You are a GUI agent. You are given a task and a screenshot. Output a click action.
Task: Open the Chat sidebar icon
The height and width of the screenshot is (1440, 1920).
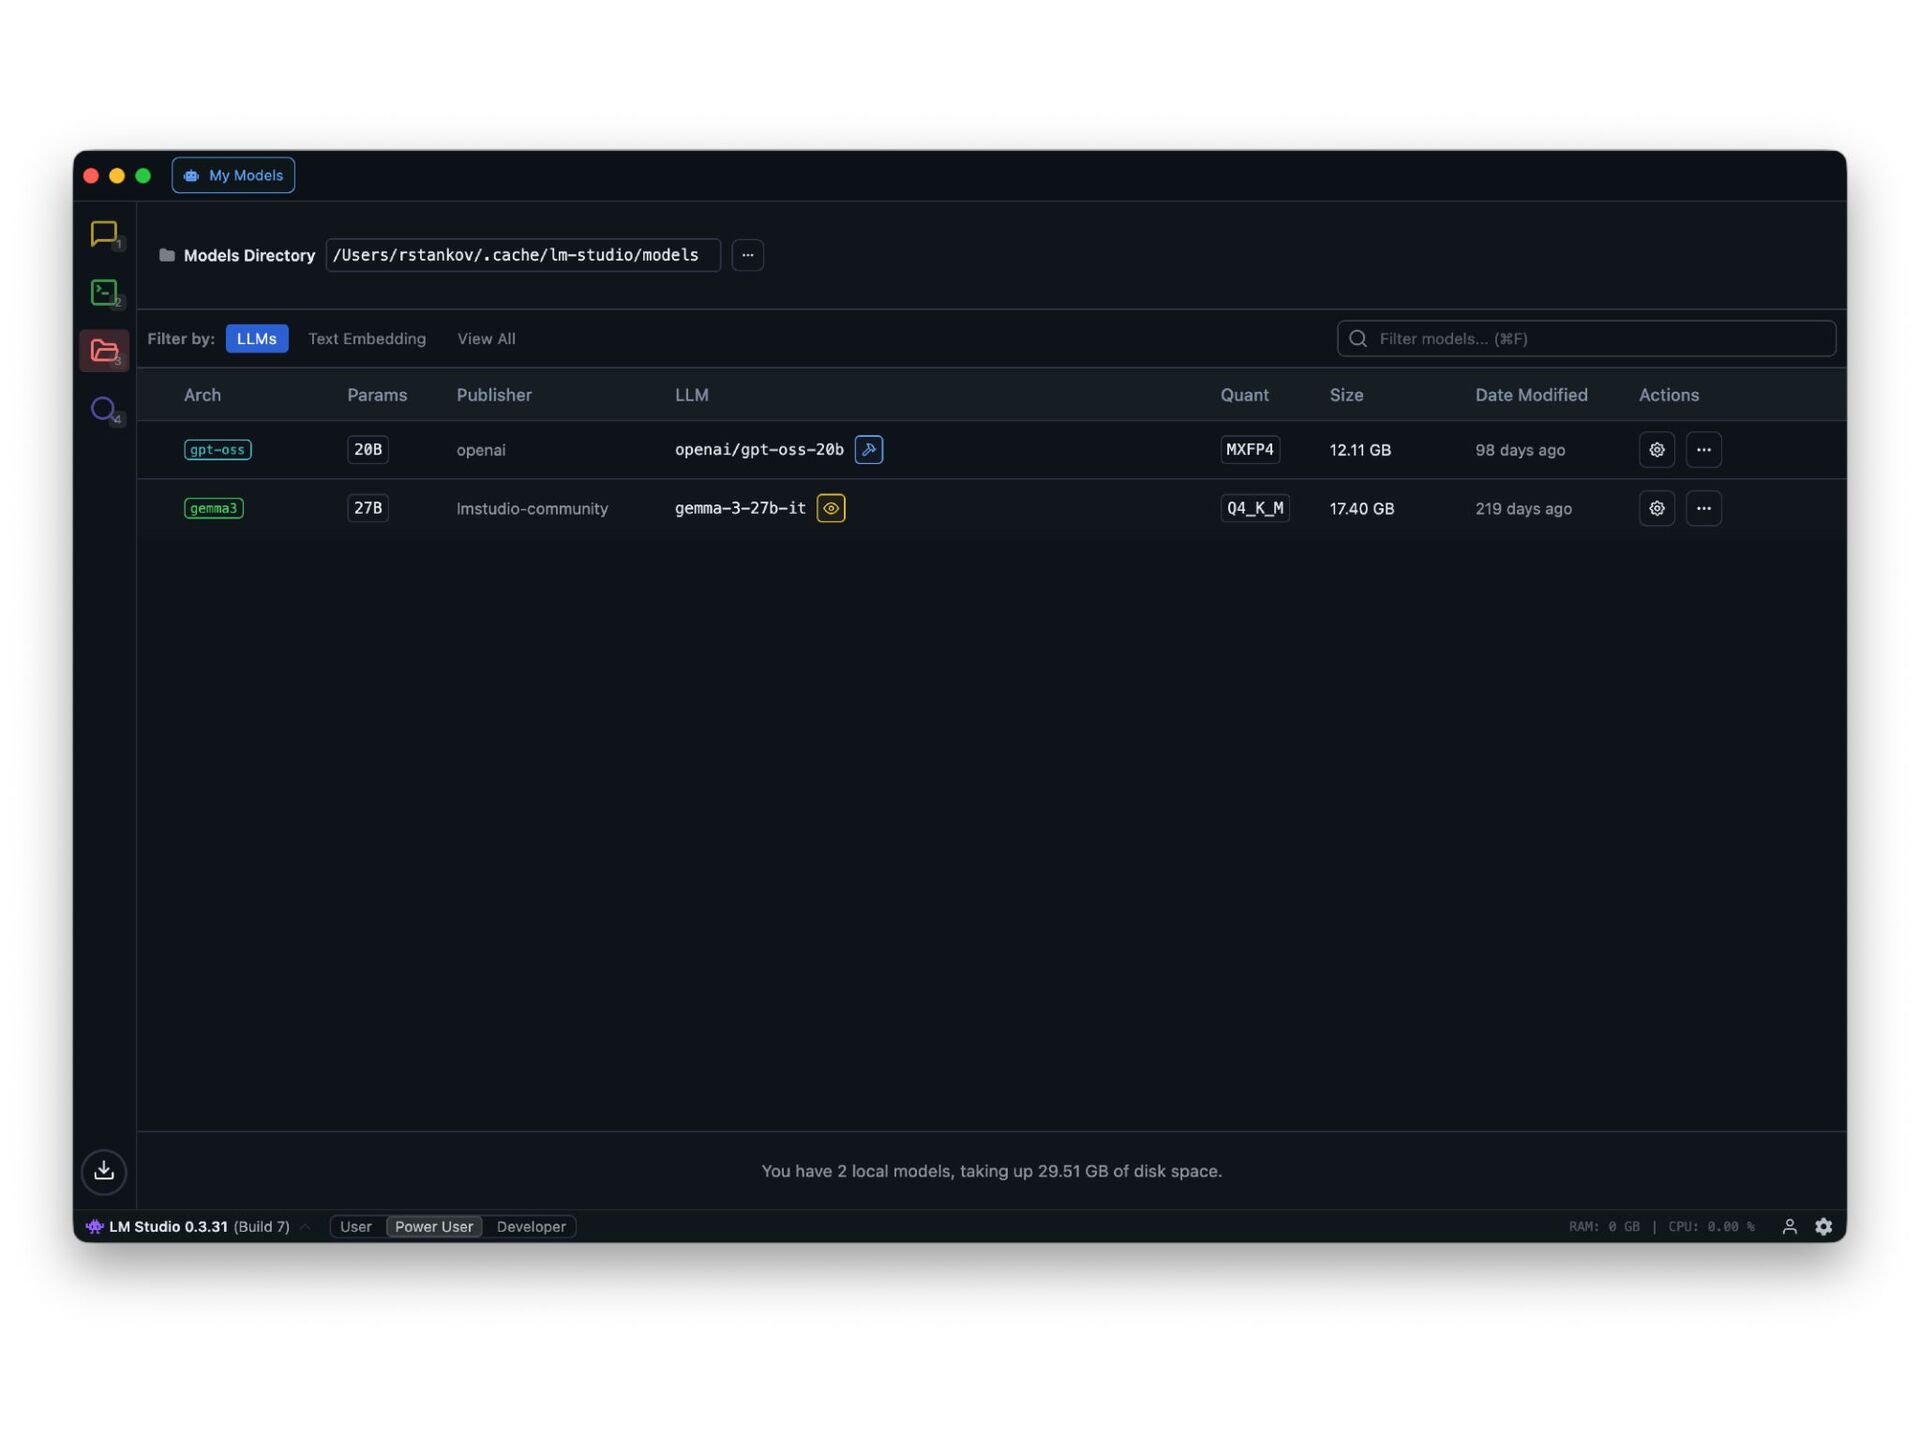click(104, 234)
